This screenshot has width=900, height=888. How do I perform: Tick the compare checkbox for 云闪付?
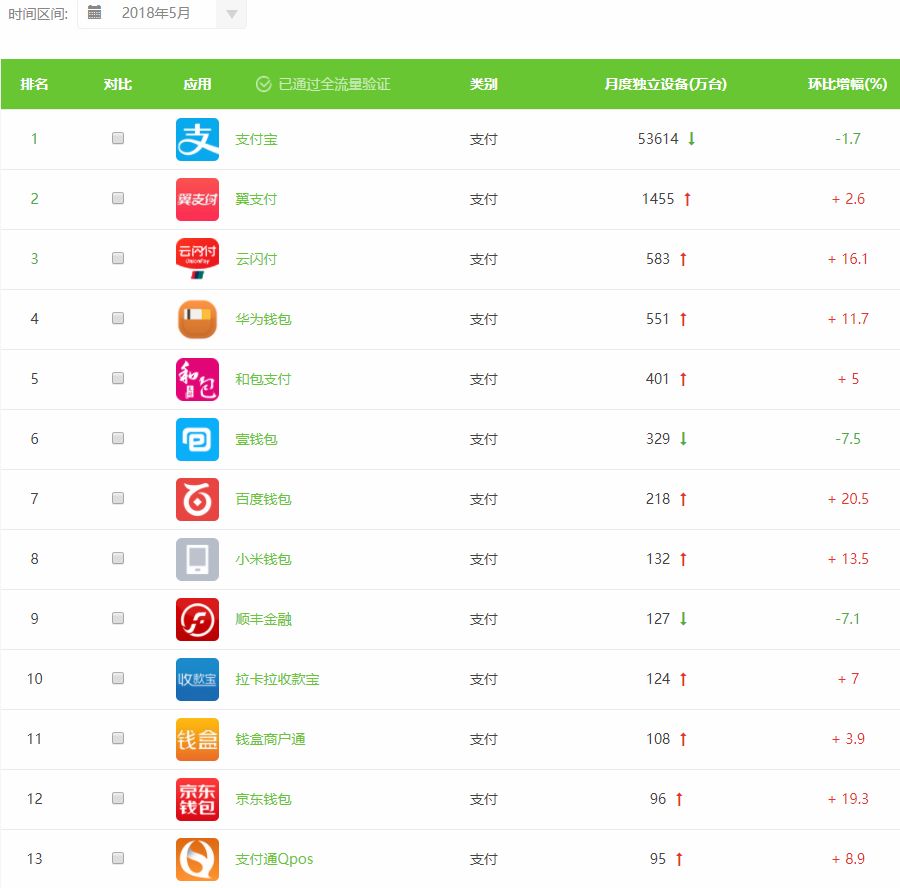pos(118,258)
